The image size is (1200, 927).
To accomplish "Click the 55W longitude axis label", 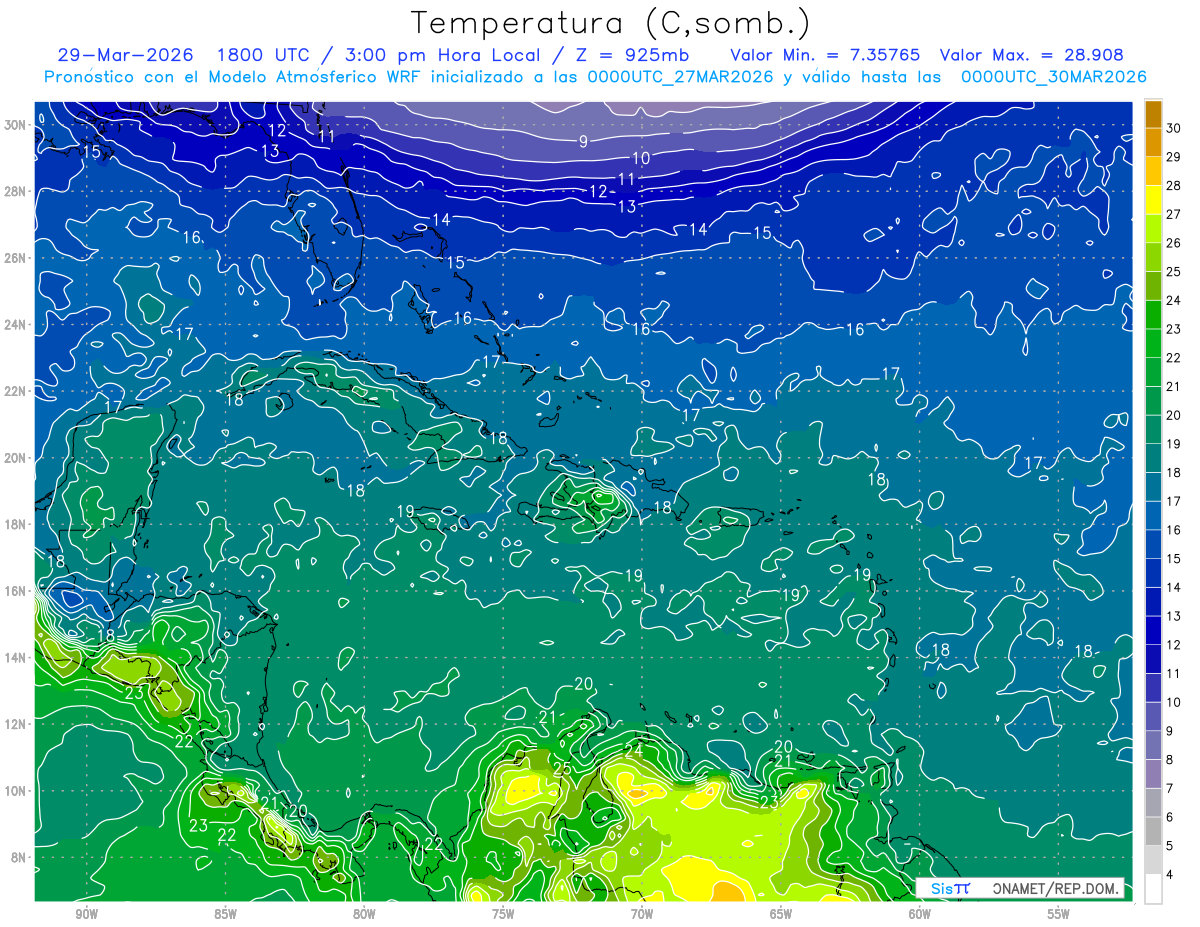I will click(x=1058, y=914).
